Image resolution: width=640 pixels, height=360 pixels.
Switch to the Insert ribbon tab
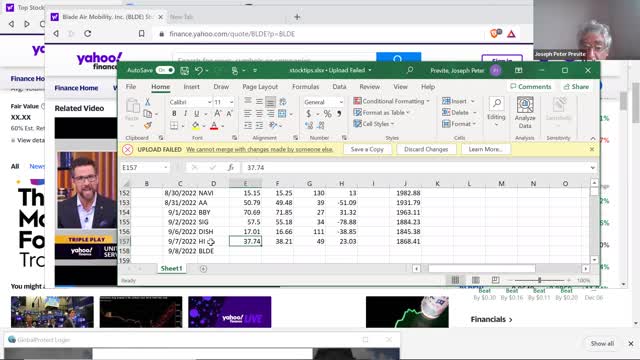click(x=191, y=87)
